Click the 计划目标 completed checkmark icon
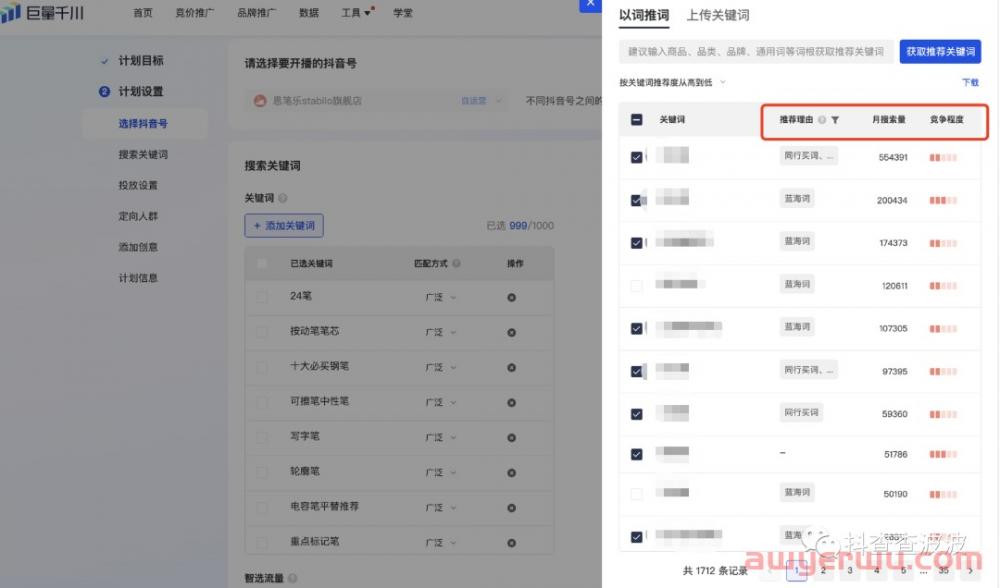The width and height of the screenshot is (1000, 588). tap(104, 61)
